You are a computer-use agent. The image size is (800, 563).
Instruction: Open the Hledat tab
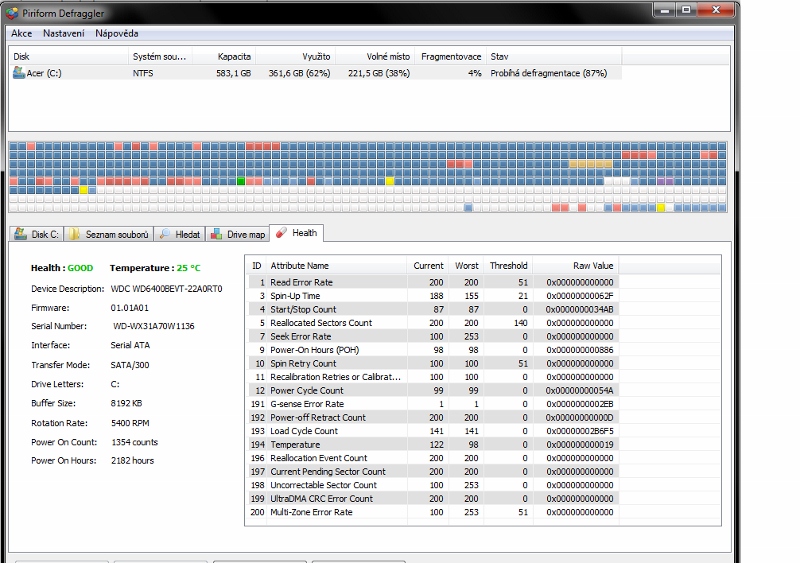click(x=180, y=234)
